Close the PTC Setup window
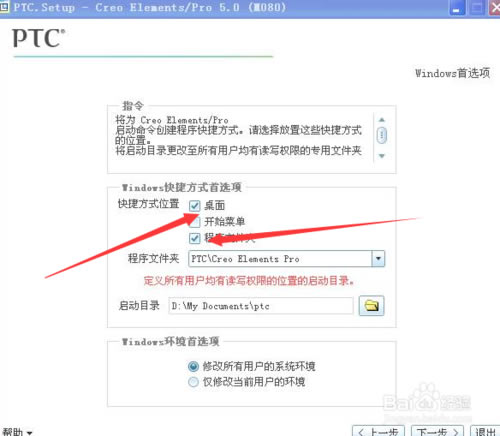 pyautogui.click(x=494, y=8)
